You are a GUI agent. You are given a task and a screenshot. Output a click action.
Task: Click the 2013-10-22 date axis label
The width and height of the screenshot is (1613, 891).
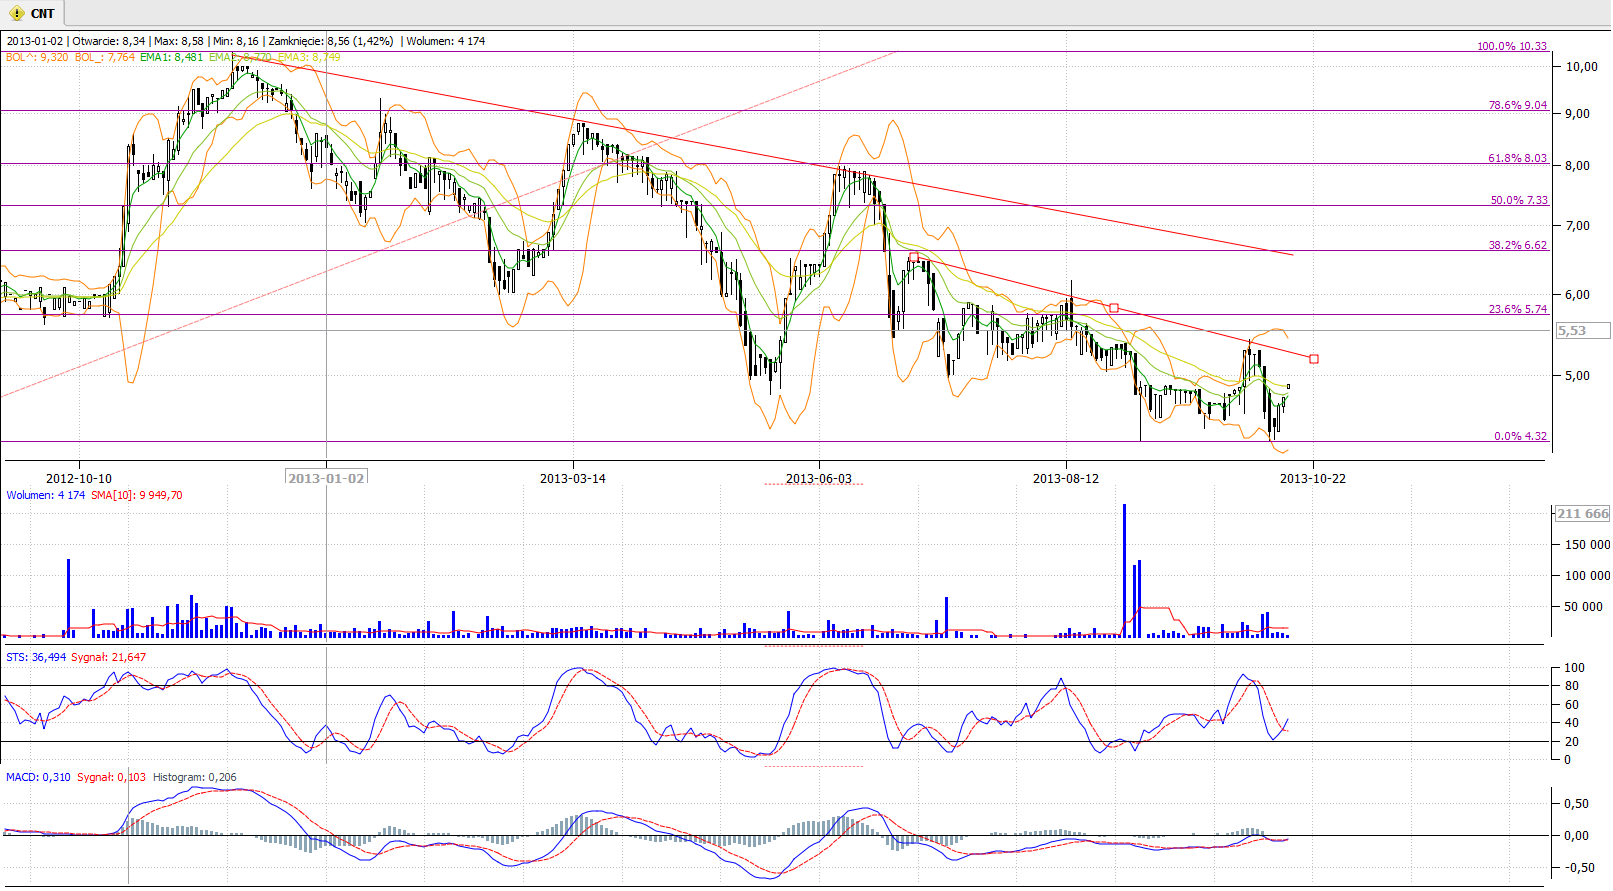1313,478
